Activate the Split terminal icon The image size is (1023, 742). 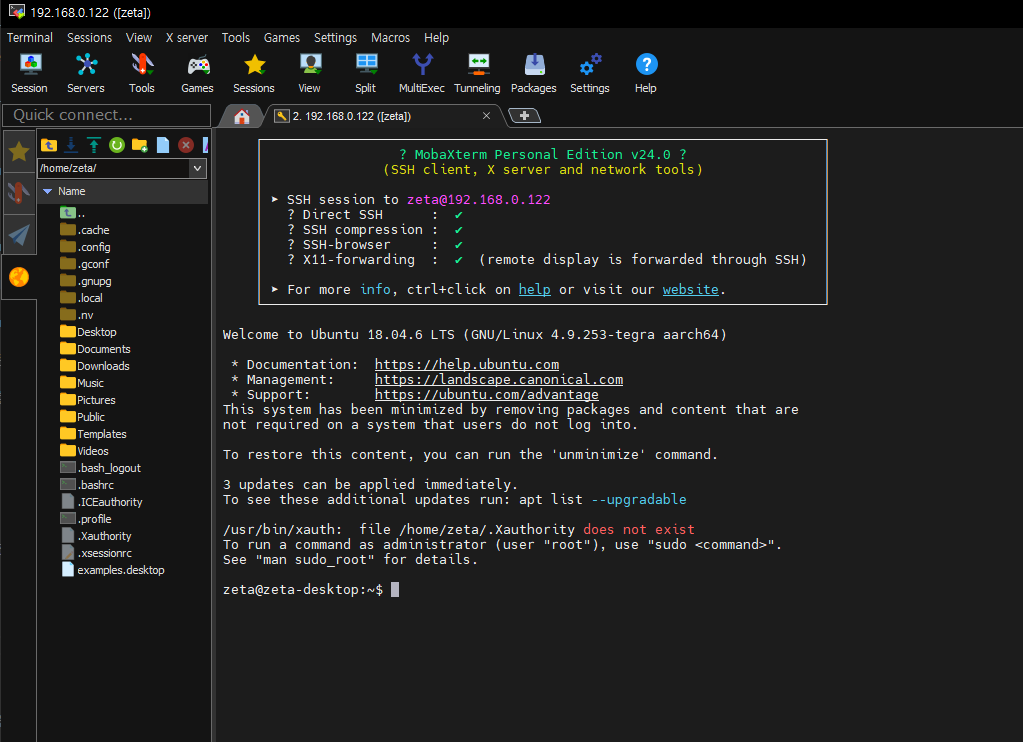tap(365, 73)
